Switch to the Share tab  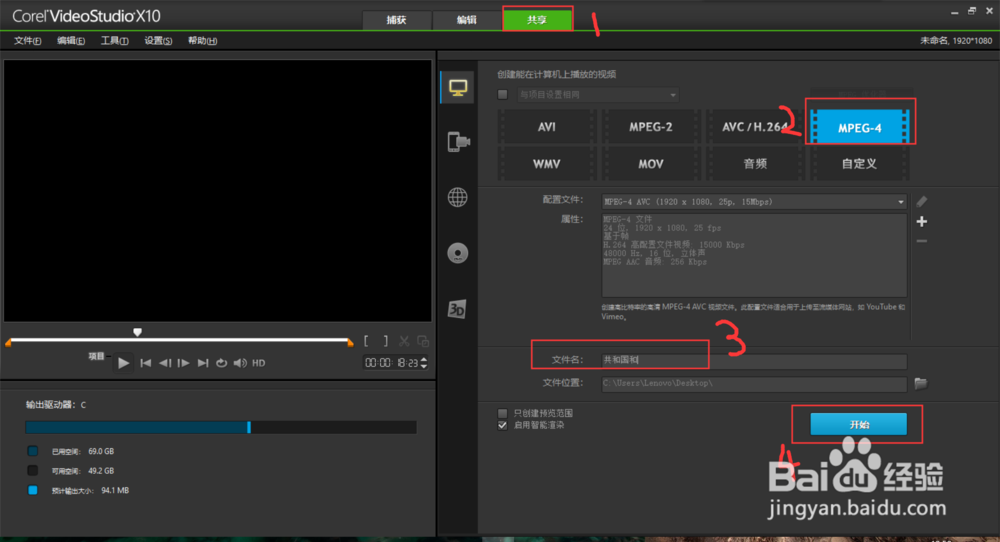[x=537, y=20]
